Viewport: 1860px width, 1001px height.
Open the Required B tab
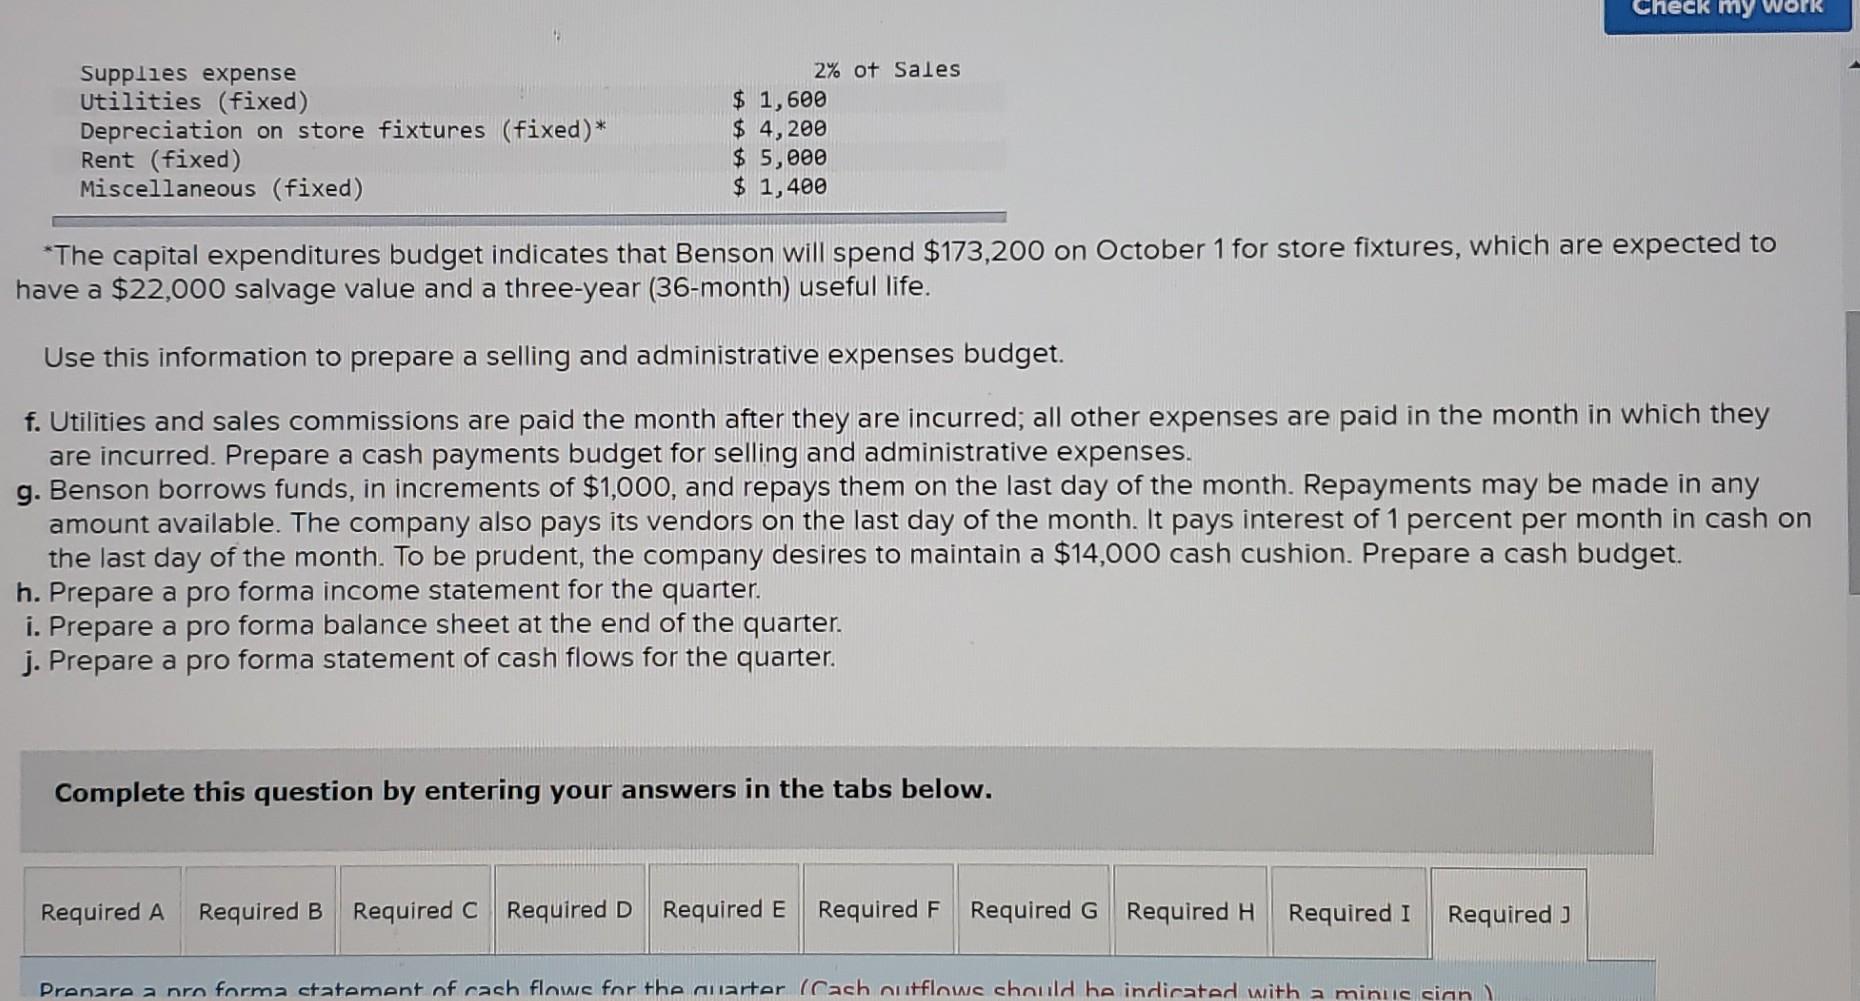click(x=259, y=911)
